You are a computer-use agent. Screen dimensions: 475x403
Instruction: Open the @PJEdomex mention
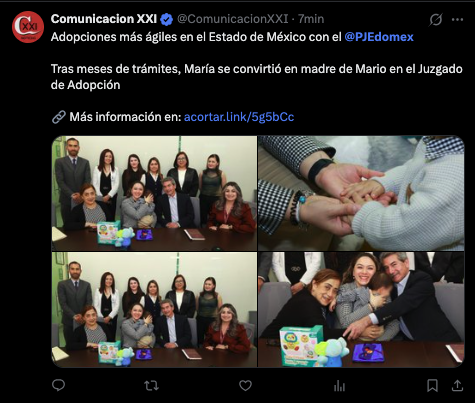click(379, 37)
